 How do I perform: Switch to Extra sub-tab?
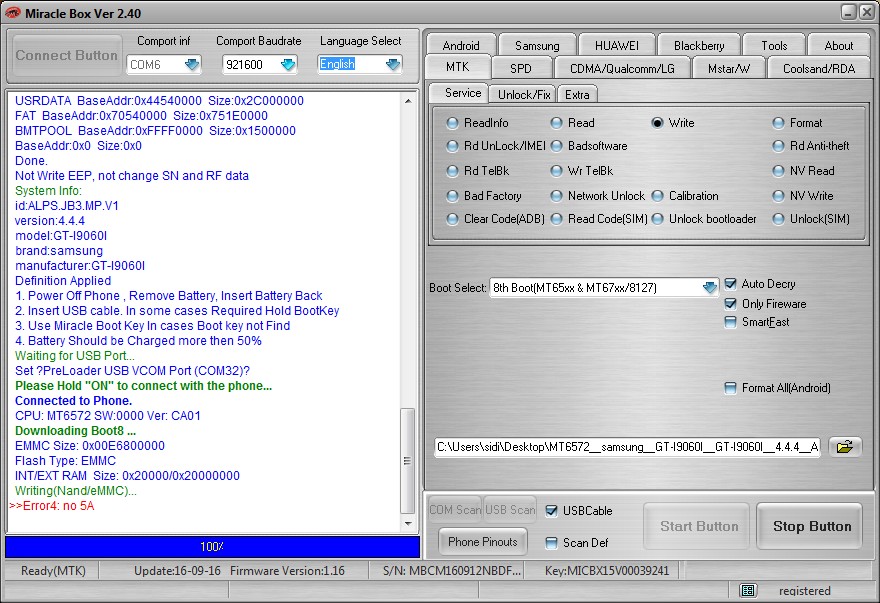577,94
